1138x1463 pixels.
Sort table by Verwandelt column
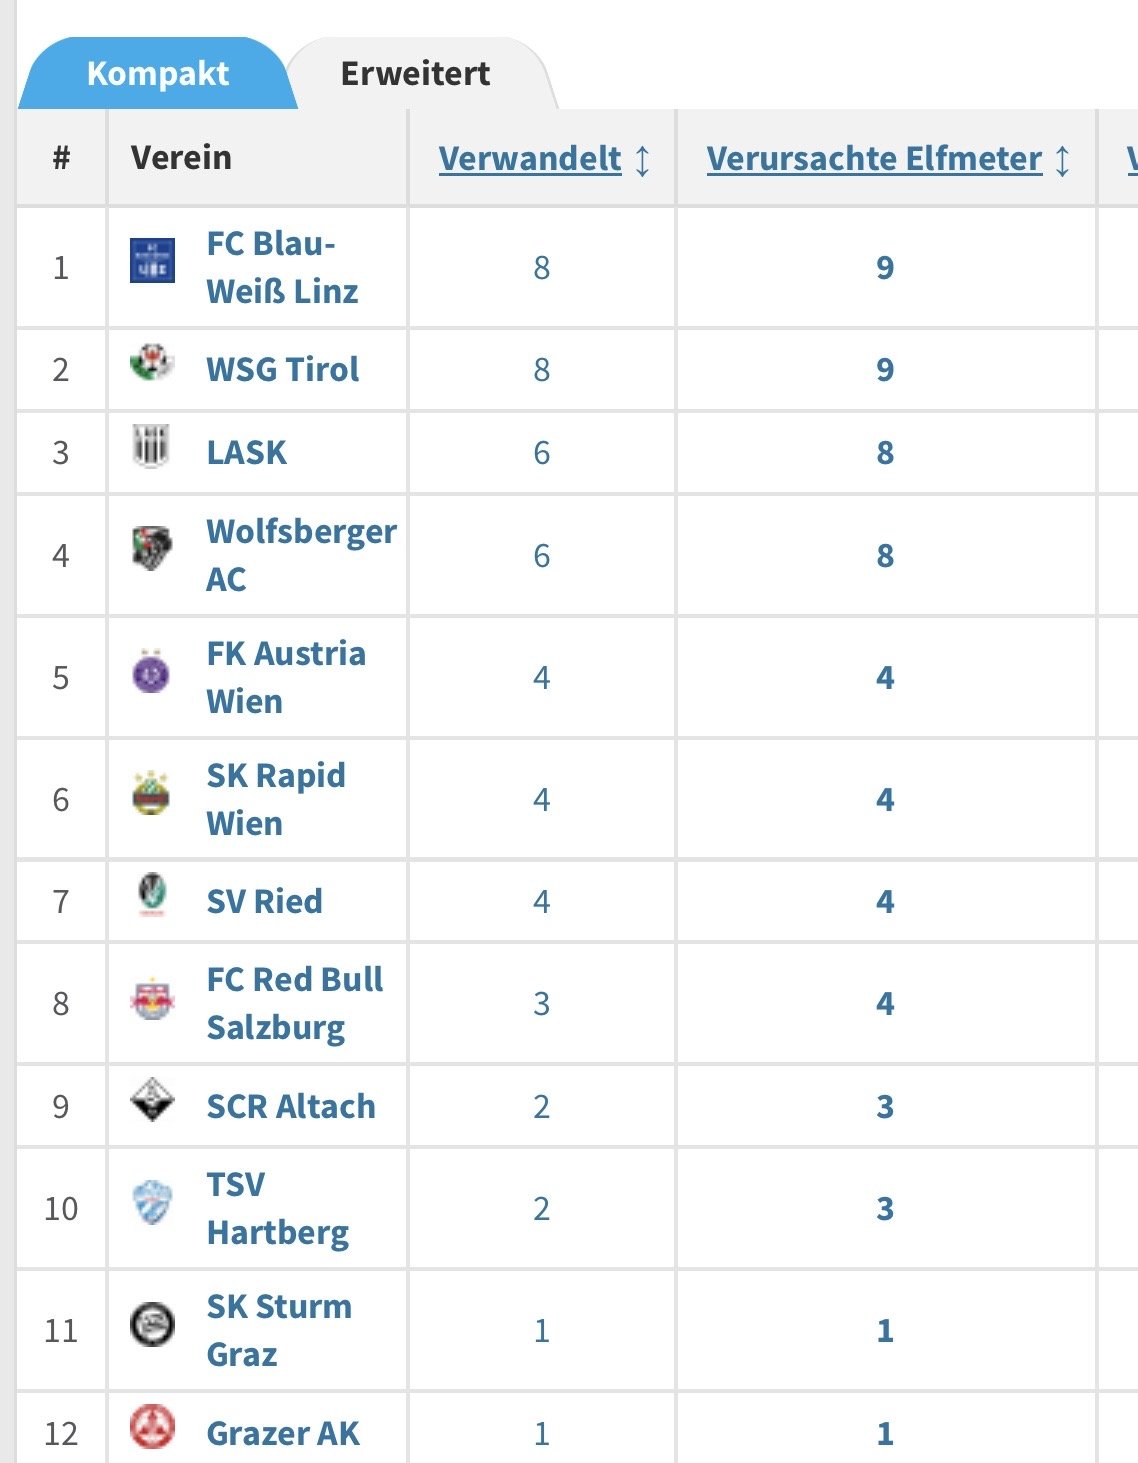(530, 159)
